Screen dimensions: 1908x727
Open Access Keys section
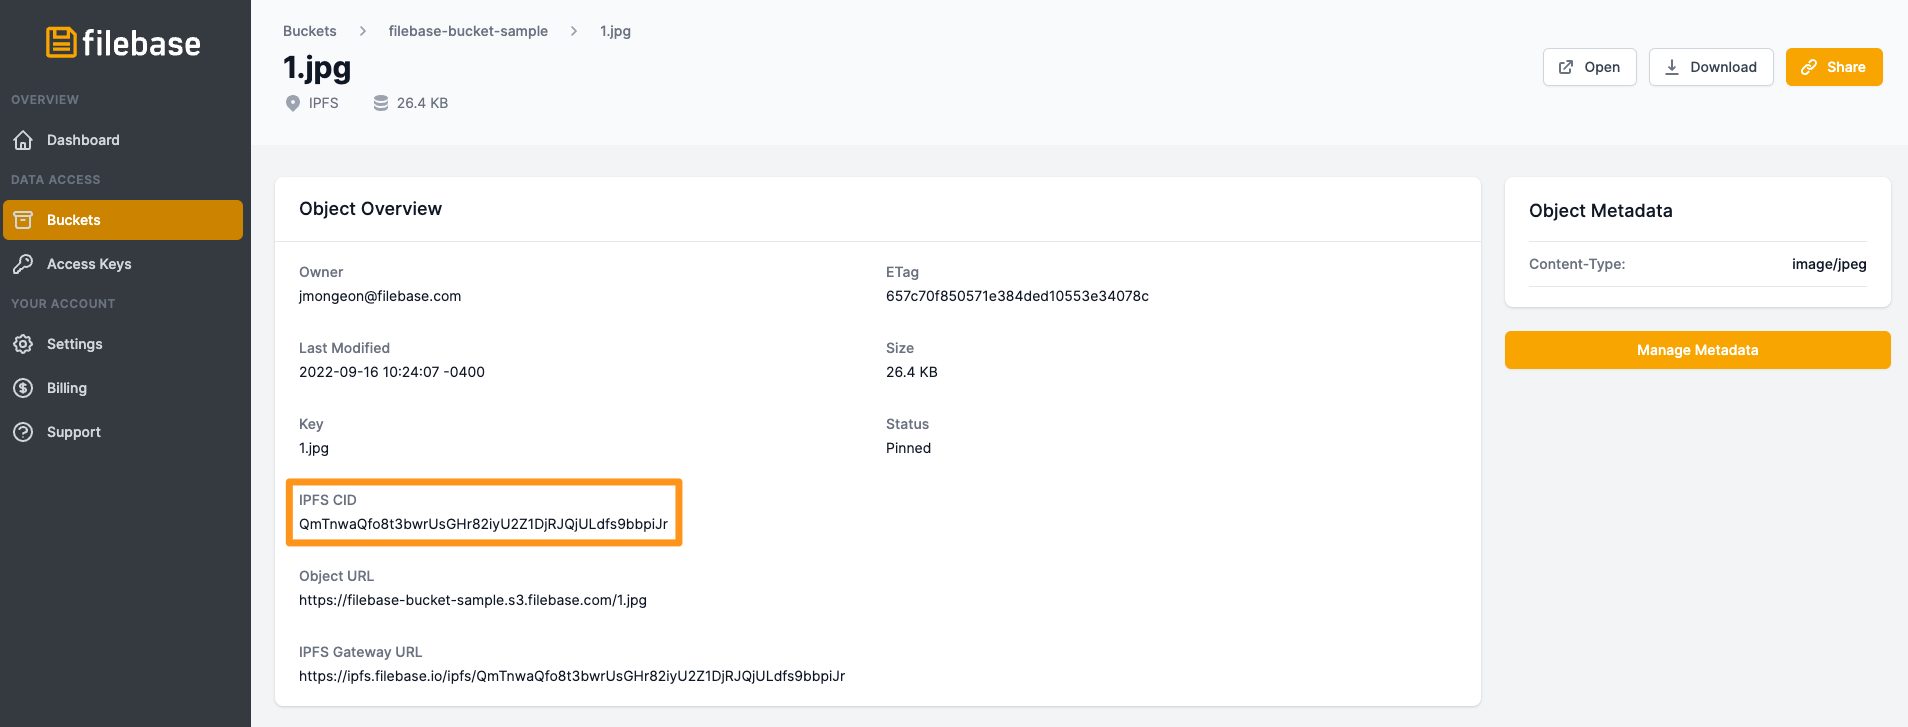(x=123, y=264)
